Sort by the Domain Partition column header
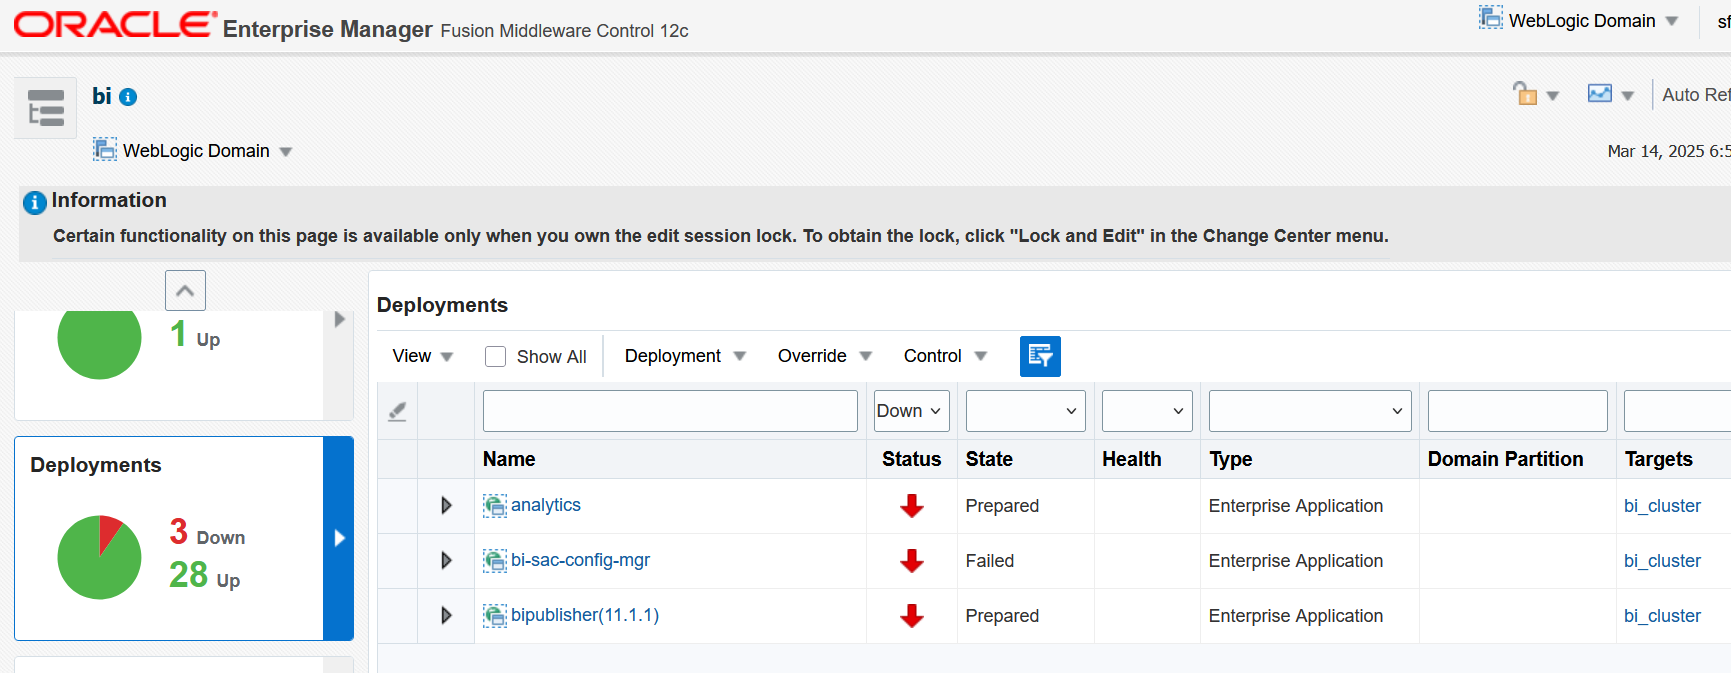This screenshot has width=1731, height=673. click(x=1505, y=459)
